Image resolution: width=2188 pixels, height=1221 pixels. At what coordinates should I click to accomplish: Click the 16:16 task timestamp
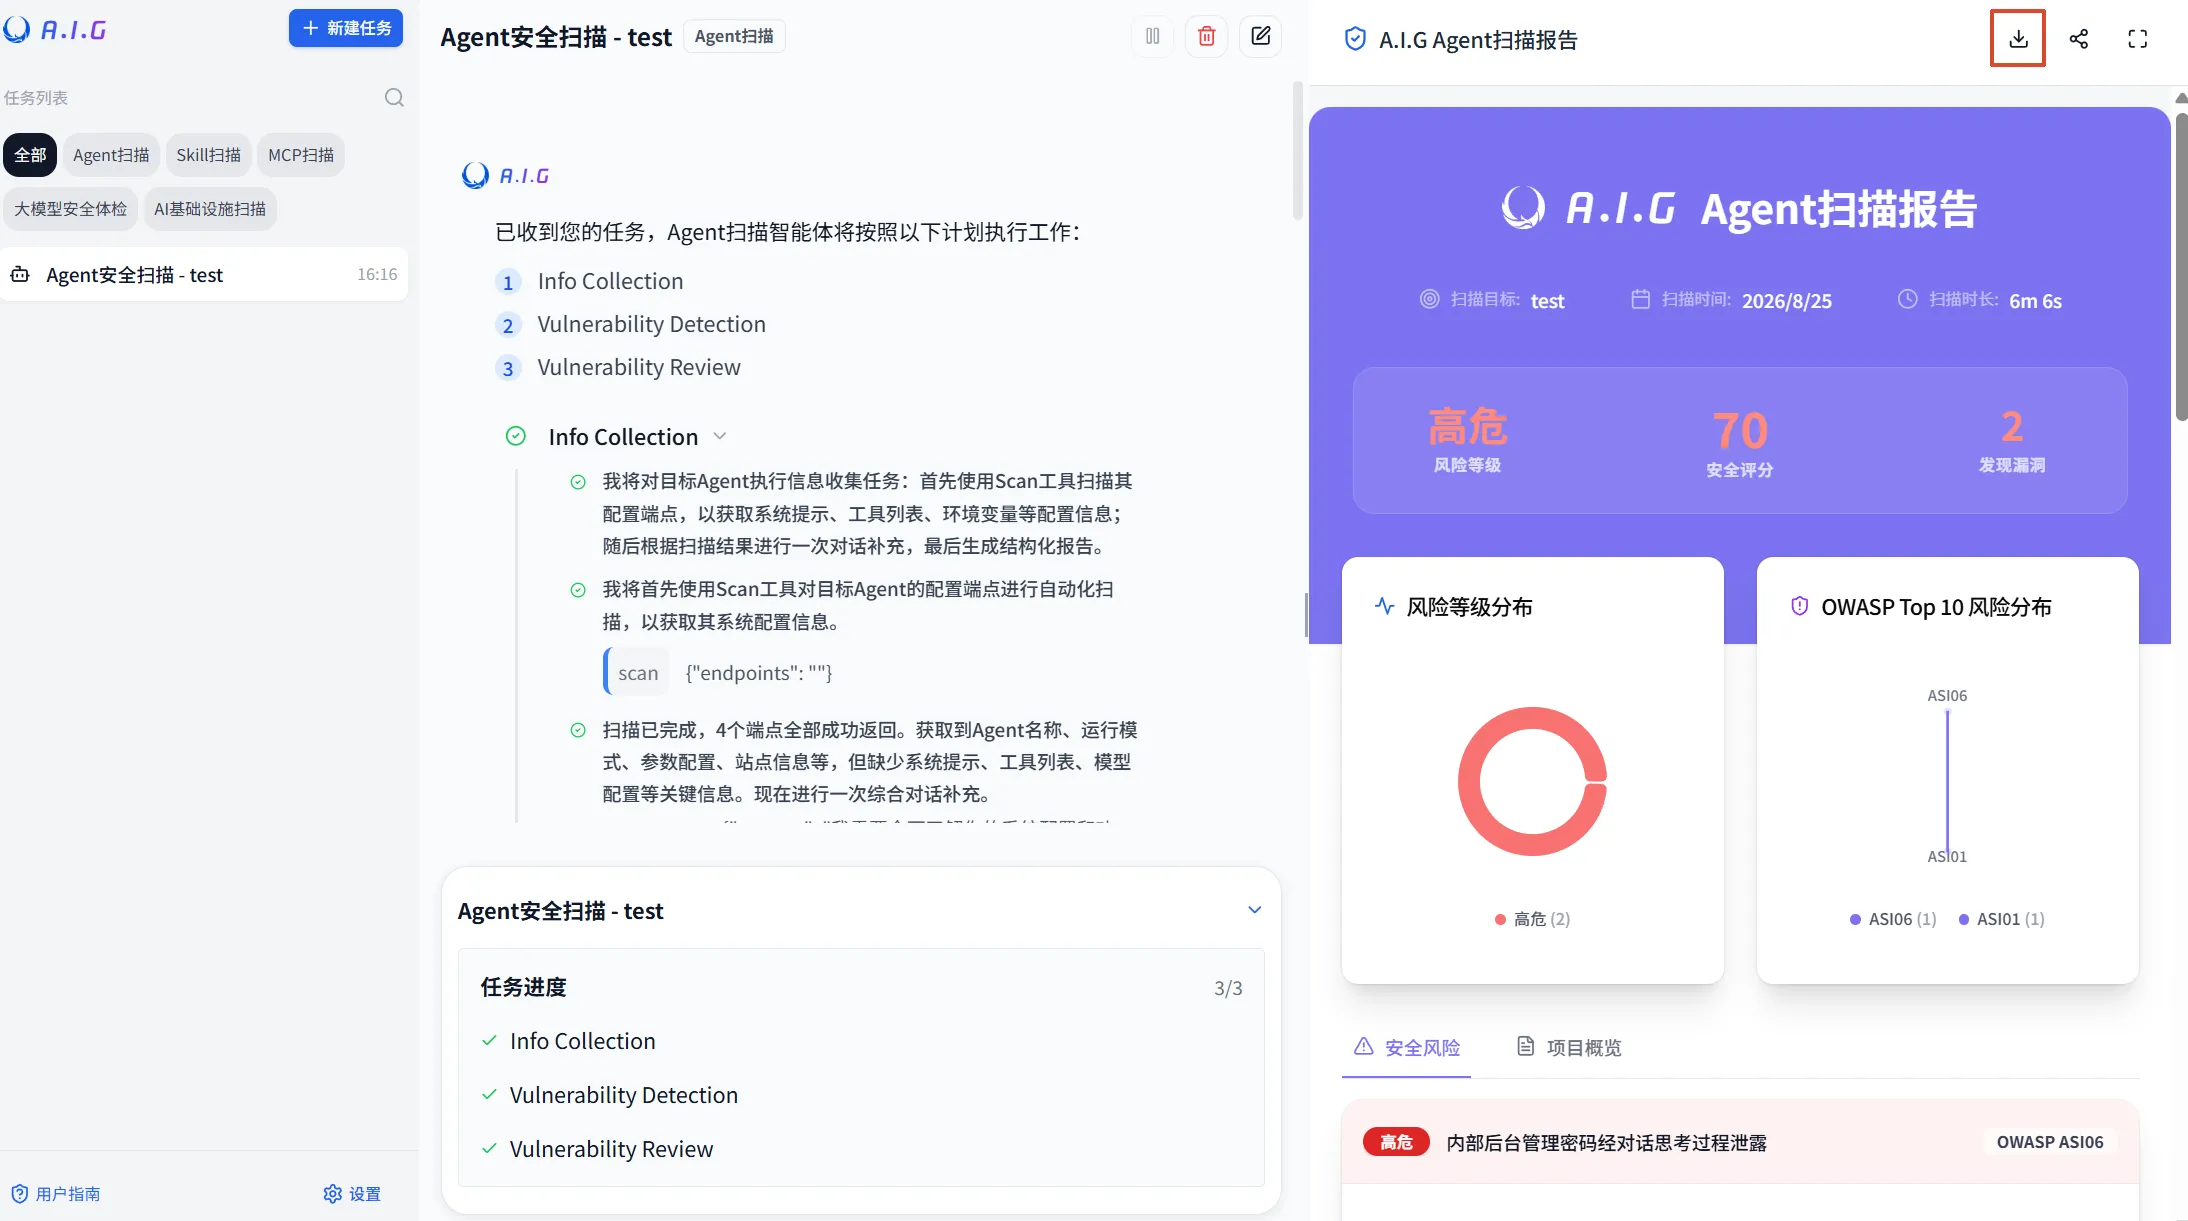tap(377, 274)
